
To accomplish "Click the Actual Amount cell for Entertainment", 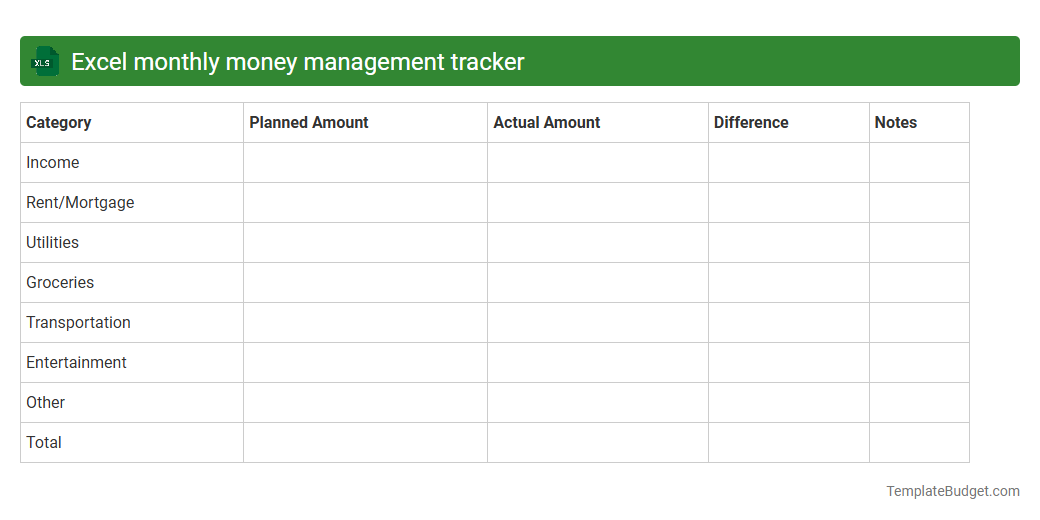I will tap(598, 363).
